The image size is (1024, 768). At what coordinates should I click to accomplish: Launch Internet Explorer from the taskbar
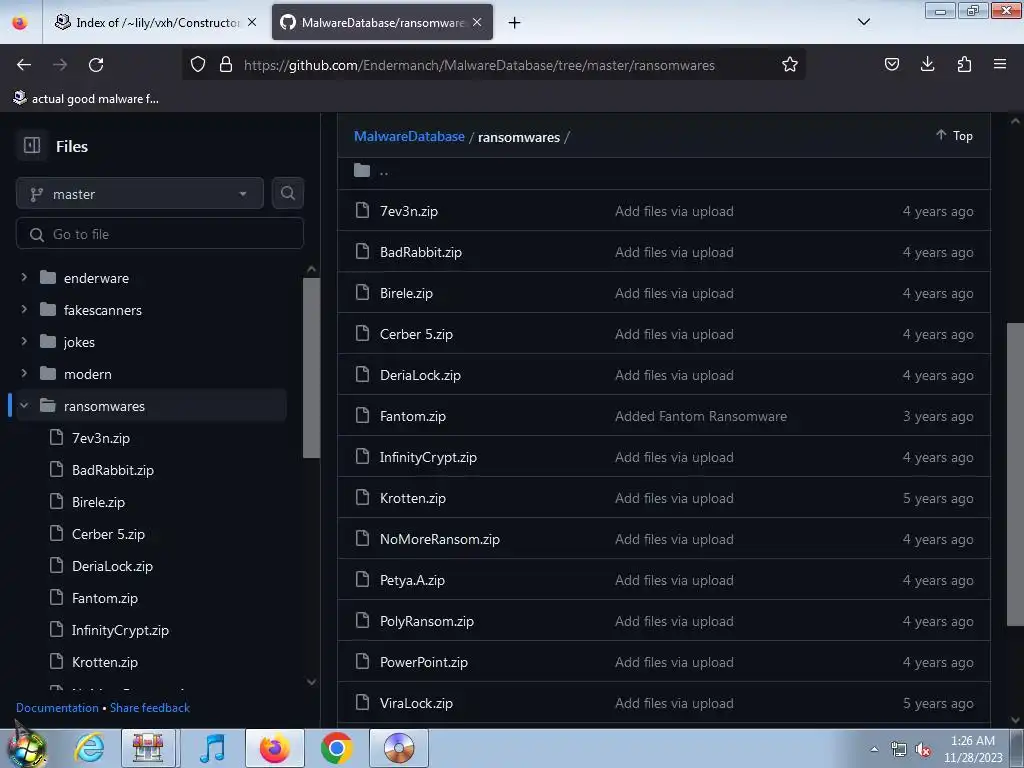(x=89, y=748)
